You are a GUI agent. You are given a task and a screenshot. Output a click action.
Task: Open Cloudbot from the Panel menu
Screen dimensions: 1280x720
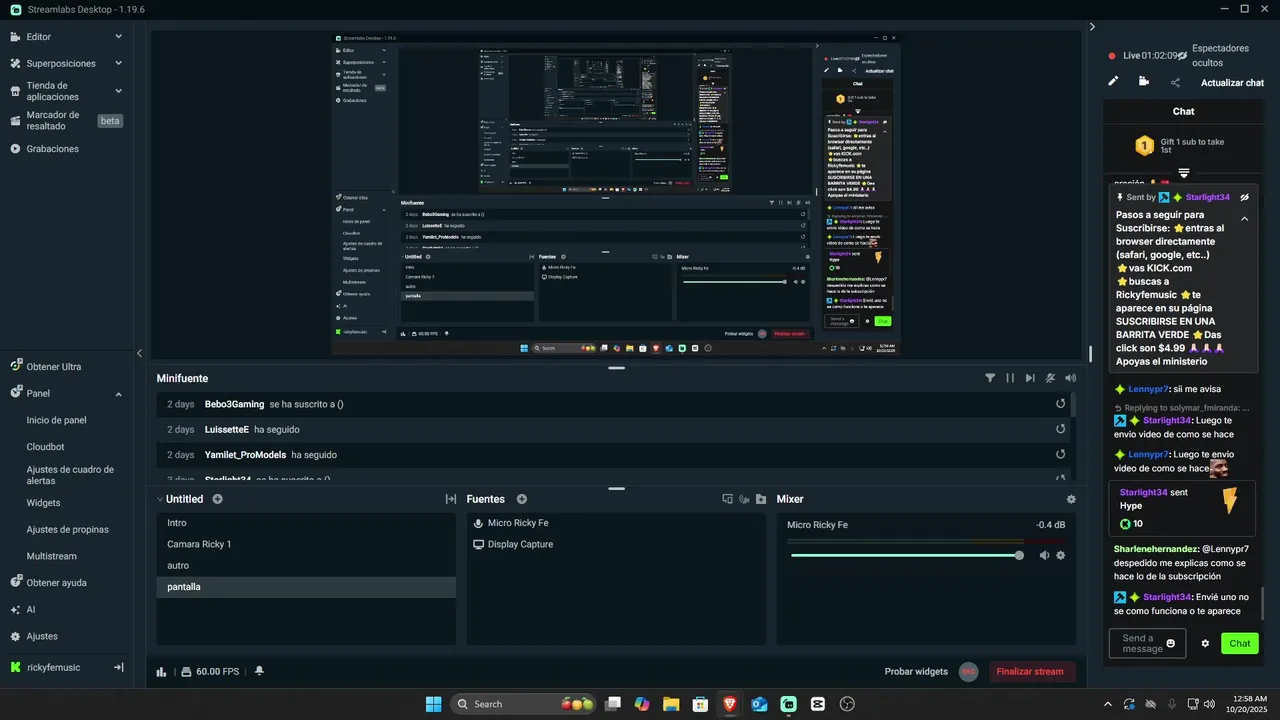(45, 447)
